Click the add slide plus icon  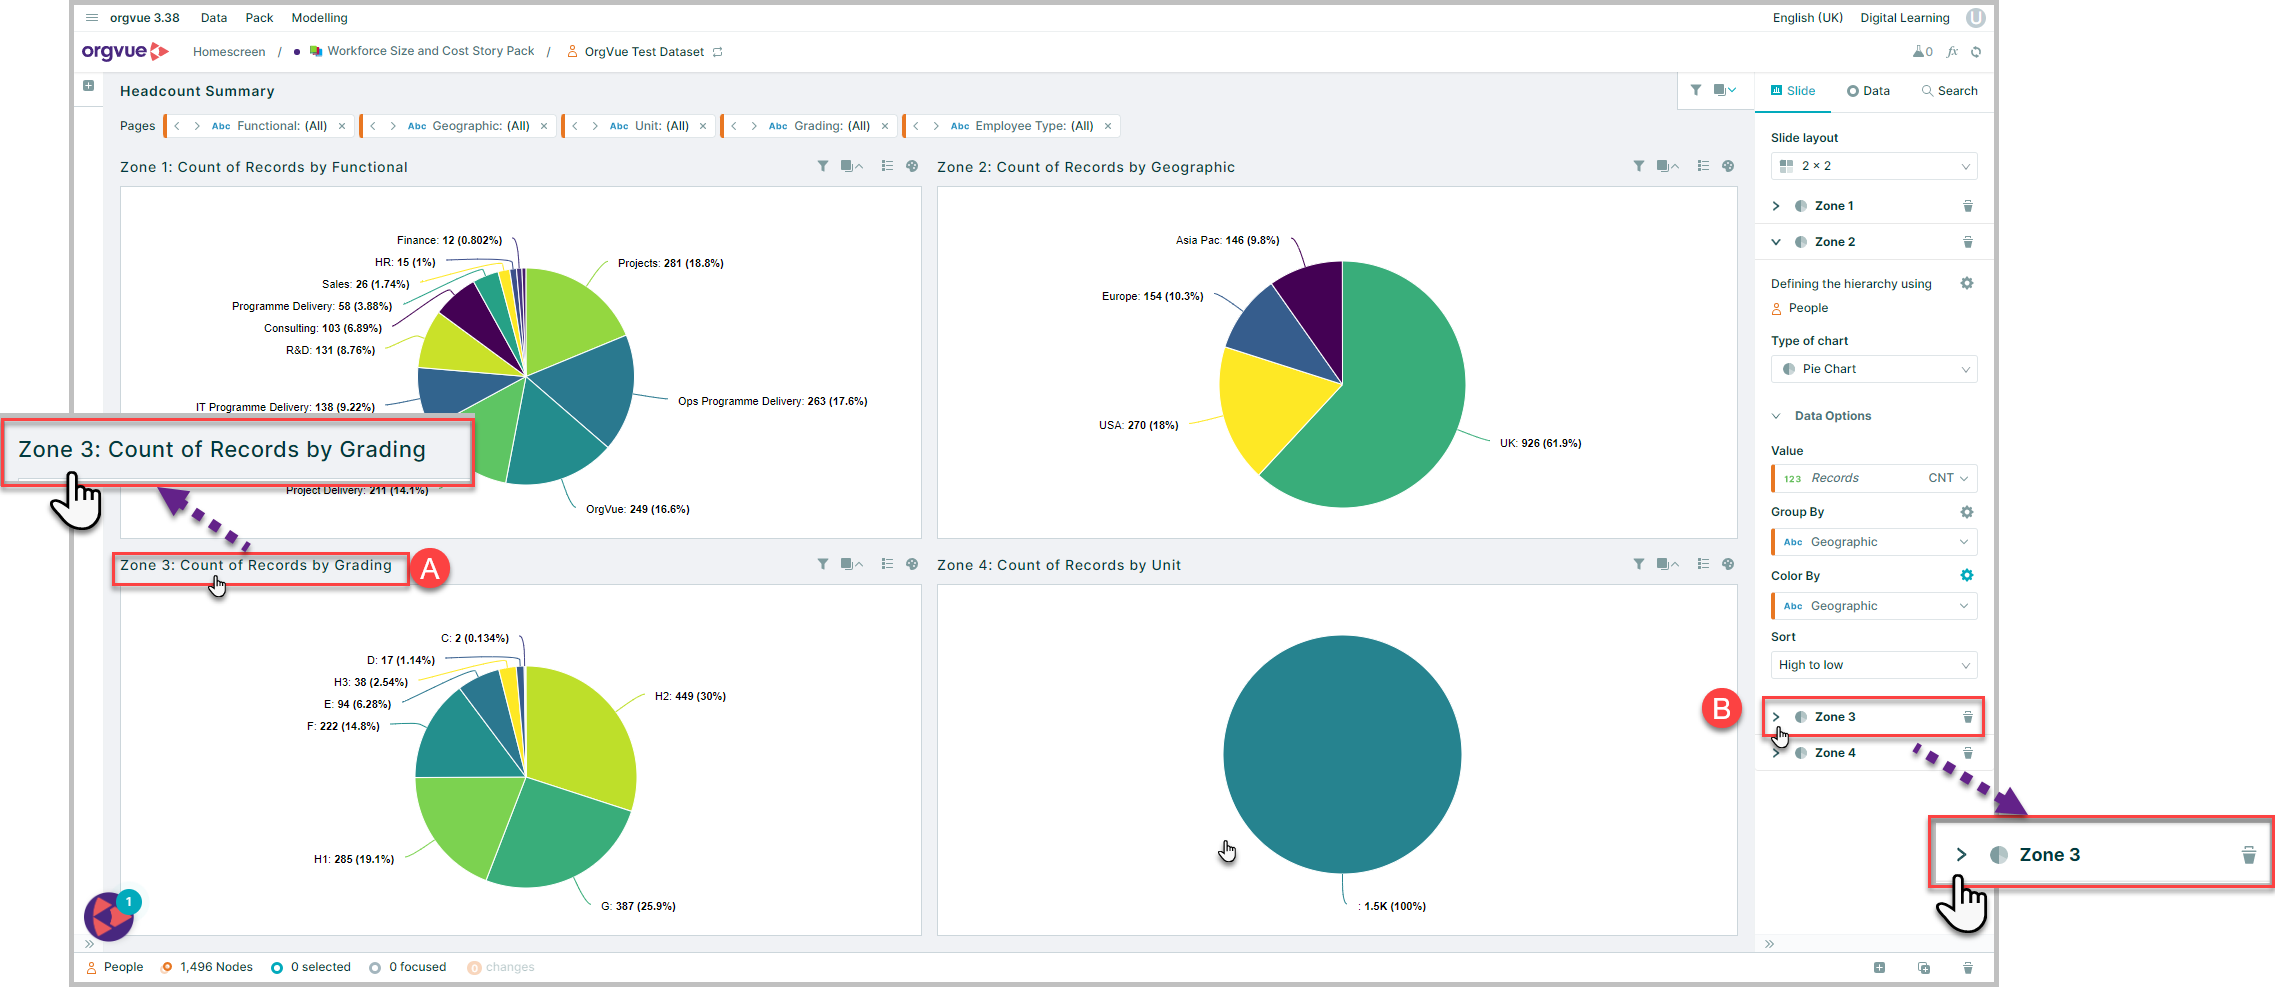click(89, 86)
